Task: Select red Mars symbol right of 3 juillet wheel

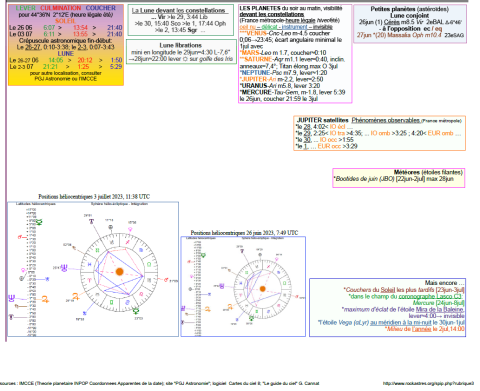Action: click(166, 280)
